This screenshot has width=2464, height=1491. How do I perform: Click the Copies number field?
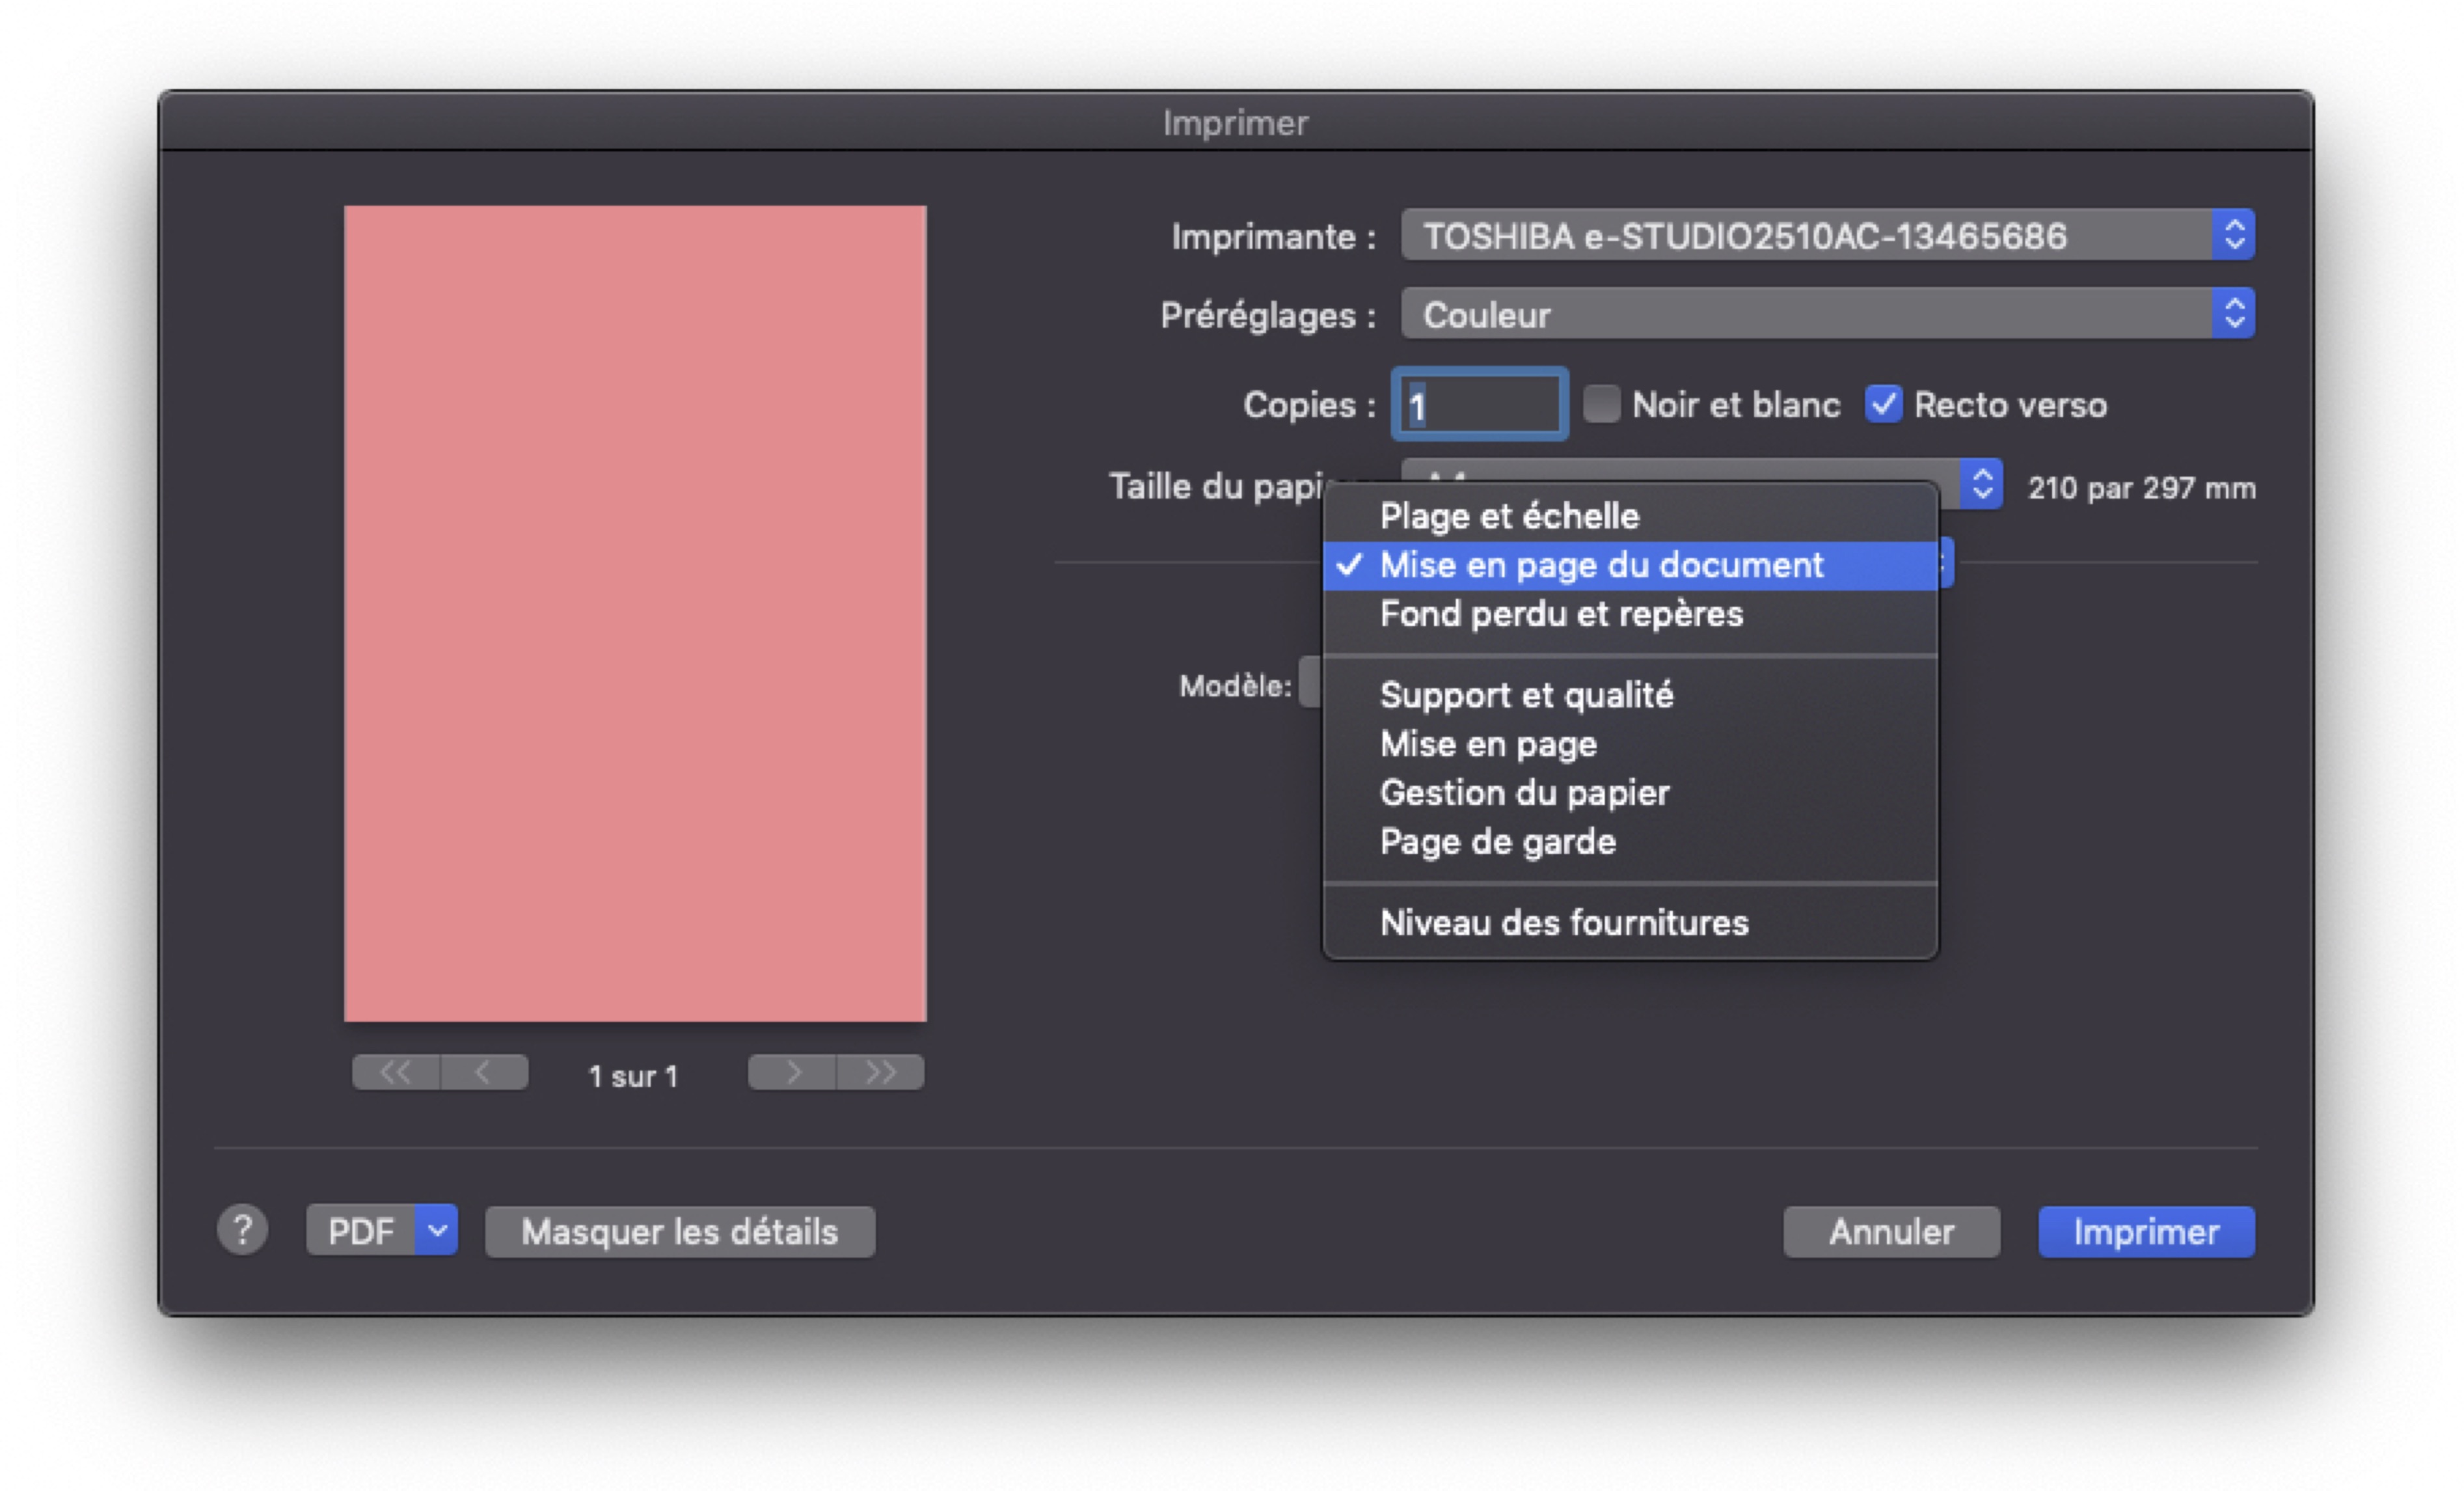(1480, 405)
